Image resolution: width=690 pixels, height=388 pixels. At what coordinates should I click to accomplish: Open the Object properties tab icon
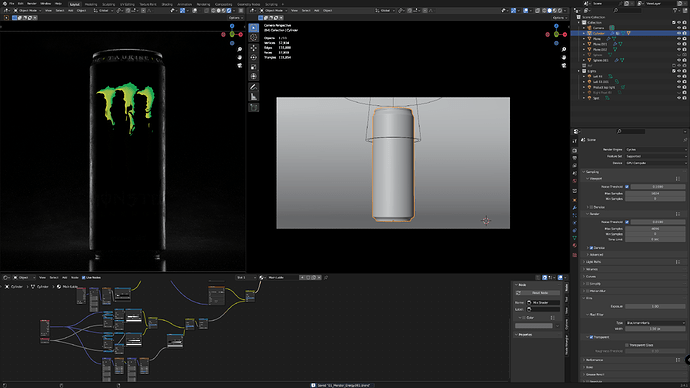coord(575,200)
